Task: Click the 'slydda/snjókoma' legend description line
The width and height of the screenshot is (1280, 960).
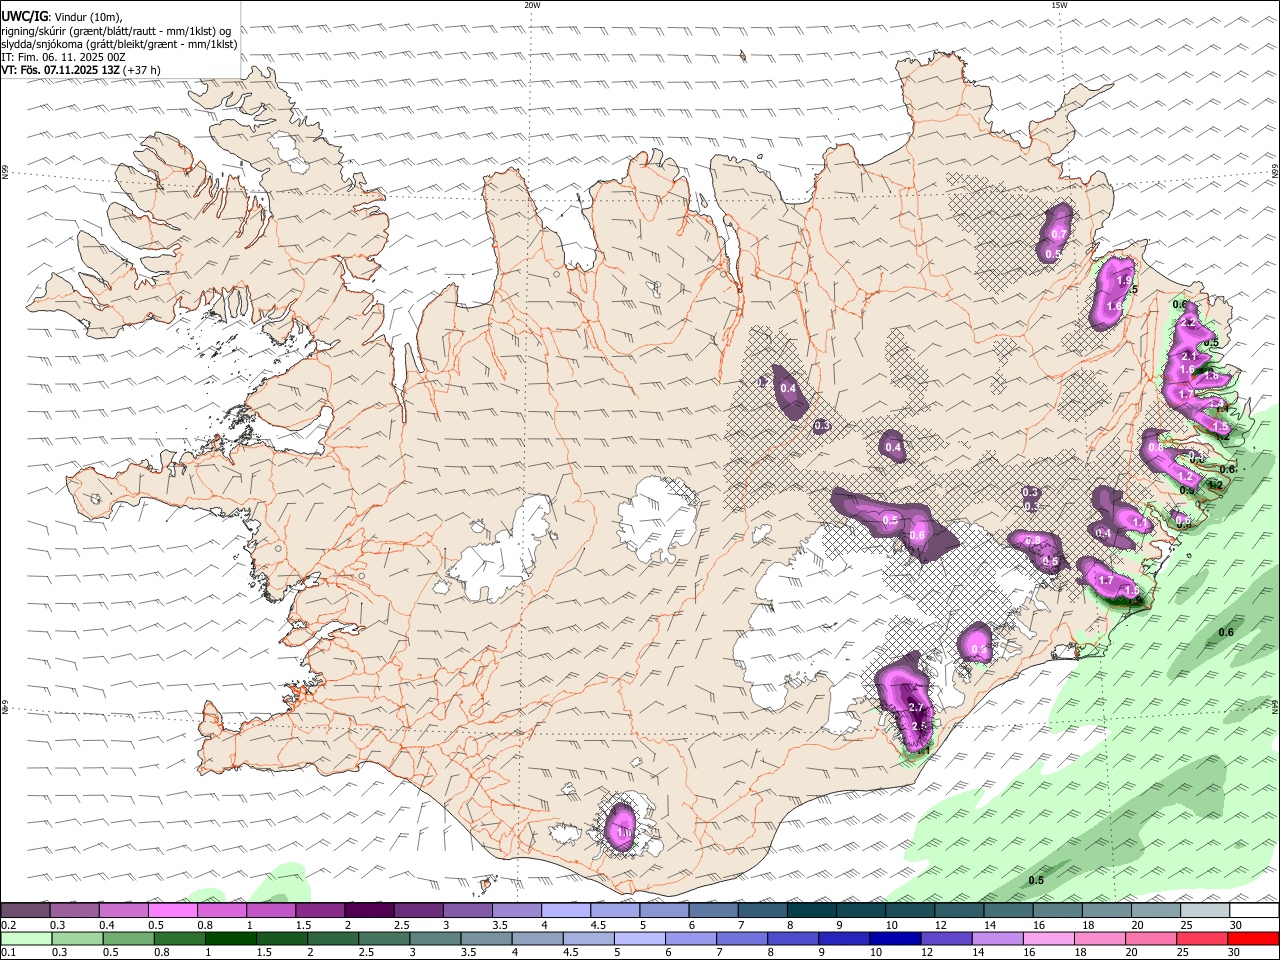Action: pyautogui.click(x=119, y=44)
